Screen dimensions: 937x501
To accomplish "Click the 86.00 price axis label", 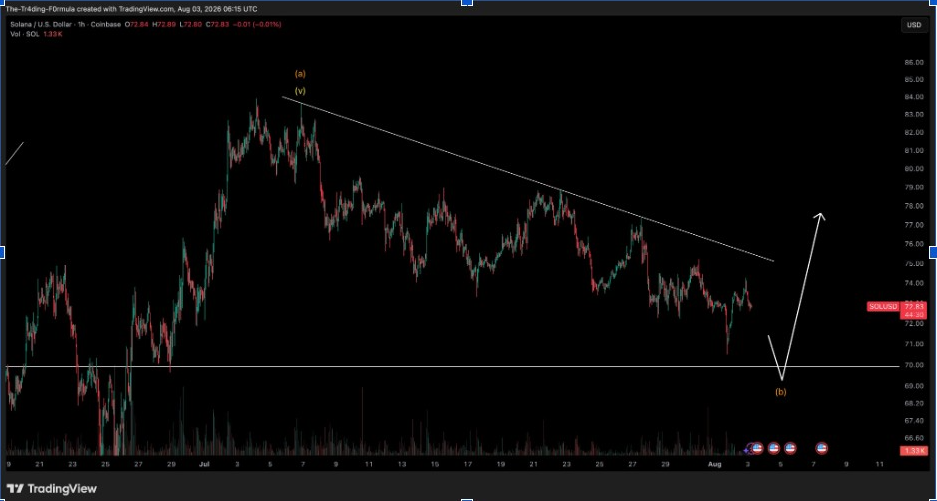I will [x=915, y=62].
